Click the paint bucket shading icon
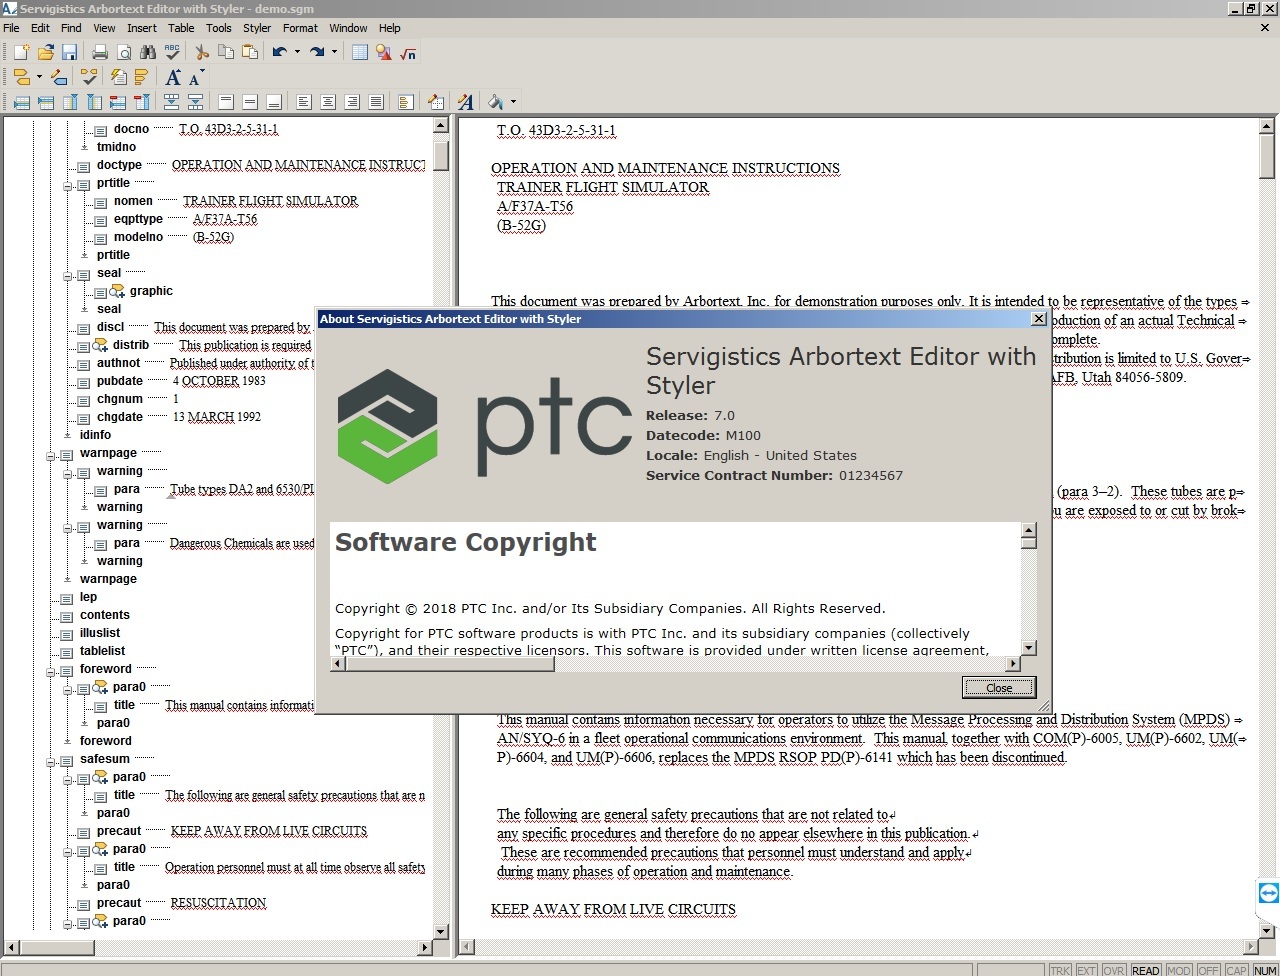Image resolution: width=1280 pixels, height=976 pixels. click(496, 102)
